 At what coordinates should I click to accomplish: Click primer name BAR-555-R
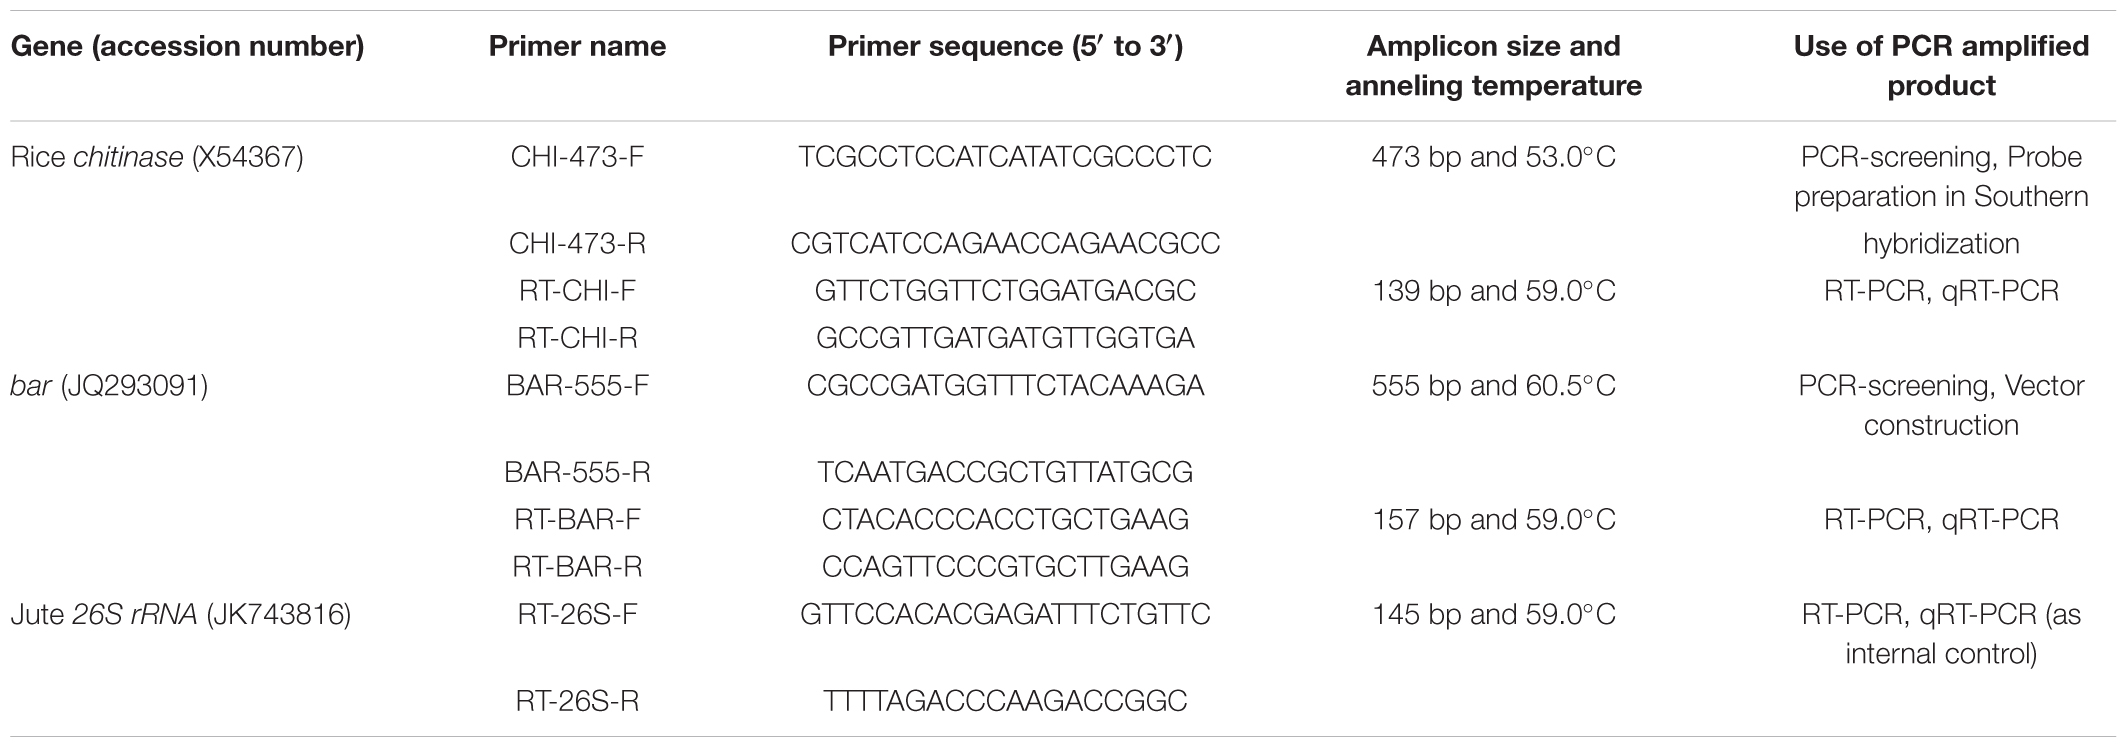click(577, 472)
